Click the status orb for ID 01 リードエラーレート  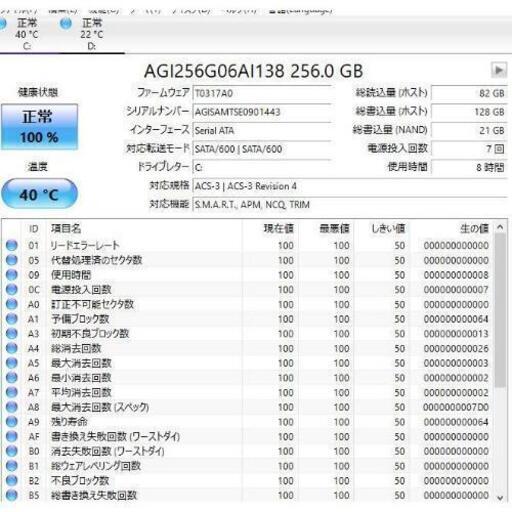coord(12,245)
